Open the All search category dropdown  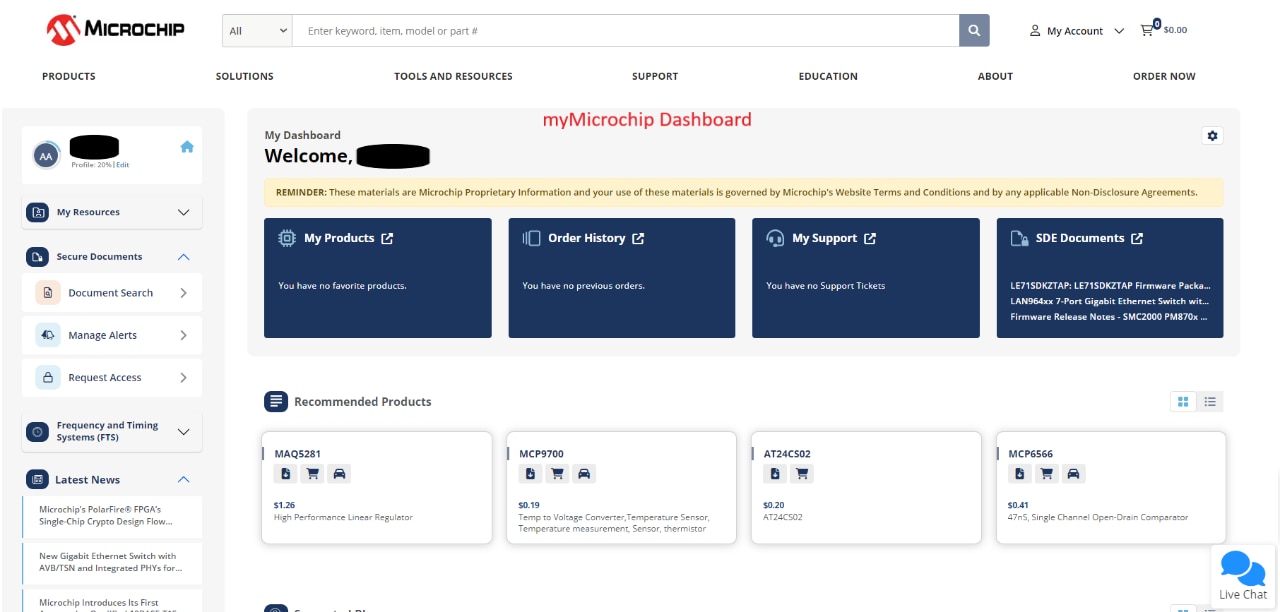click(x=256, y=30)
